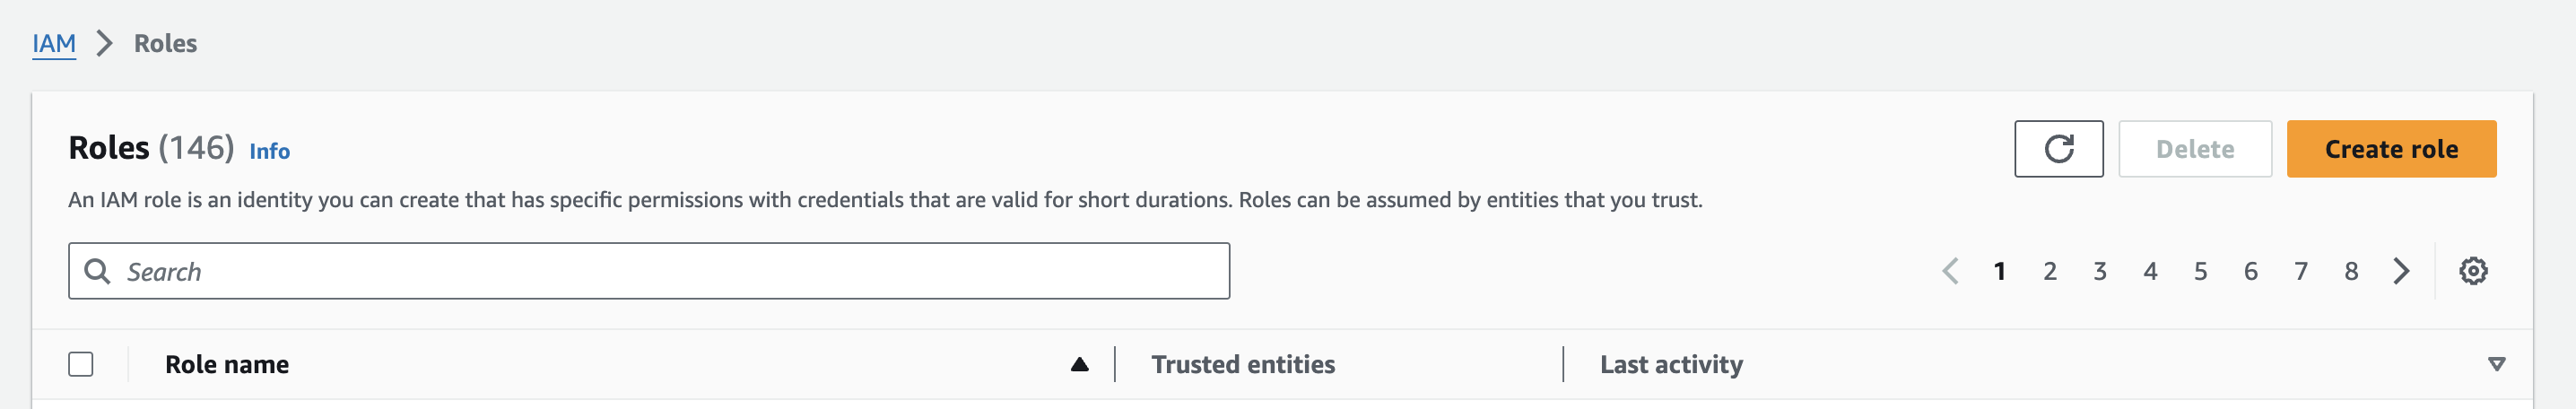Open Last activity sort dropdown triangle
Screen dimensions: 2576x409
tap(2496, 364)
